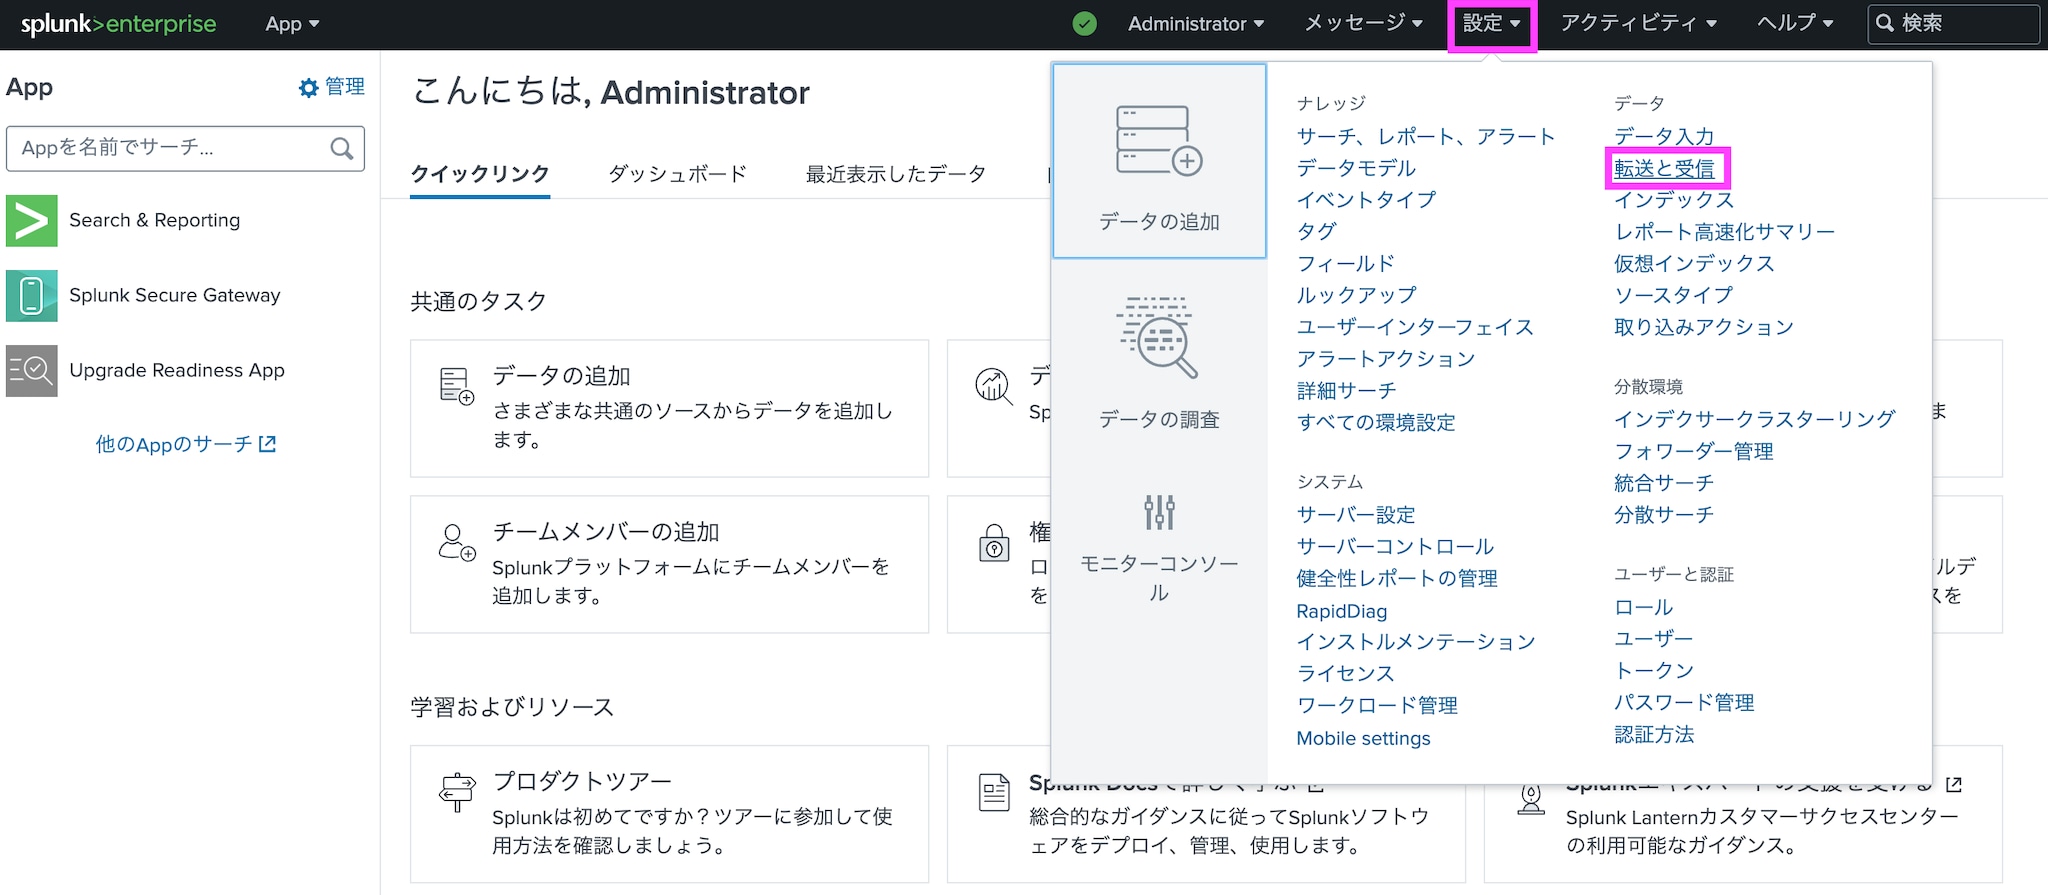Viewport: 2048px width, 895px height.
Task: Open すべての環境設定 link
Action: point(1376,423)
